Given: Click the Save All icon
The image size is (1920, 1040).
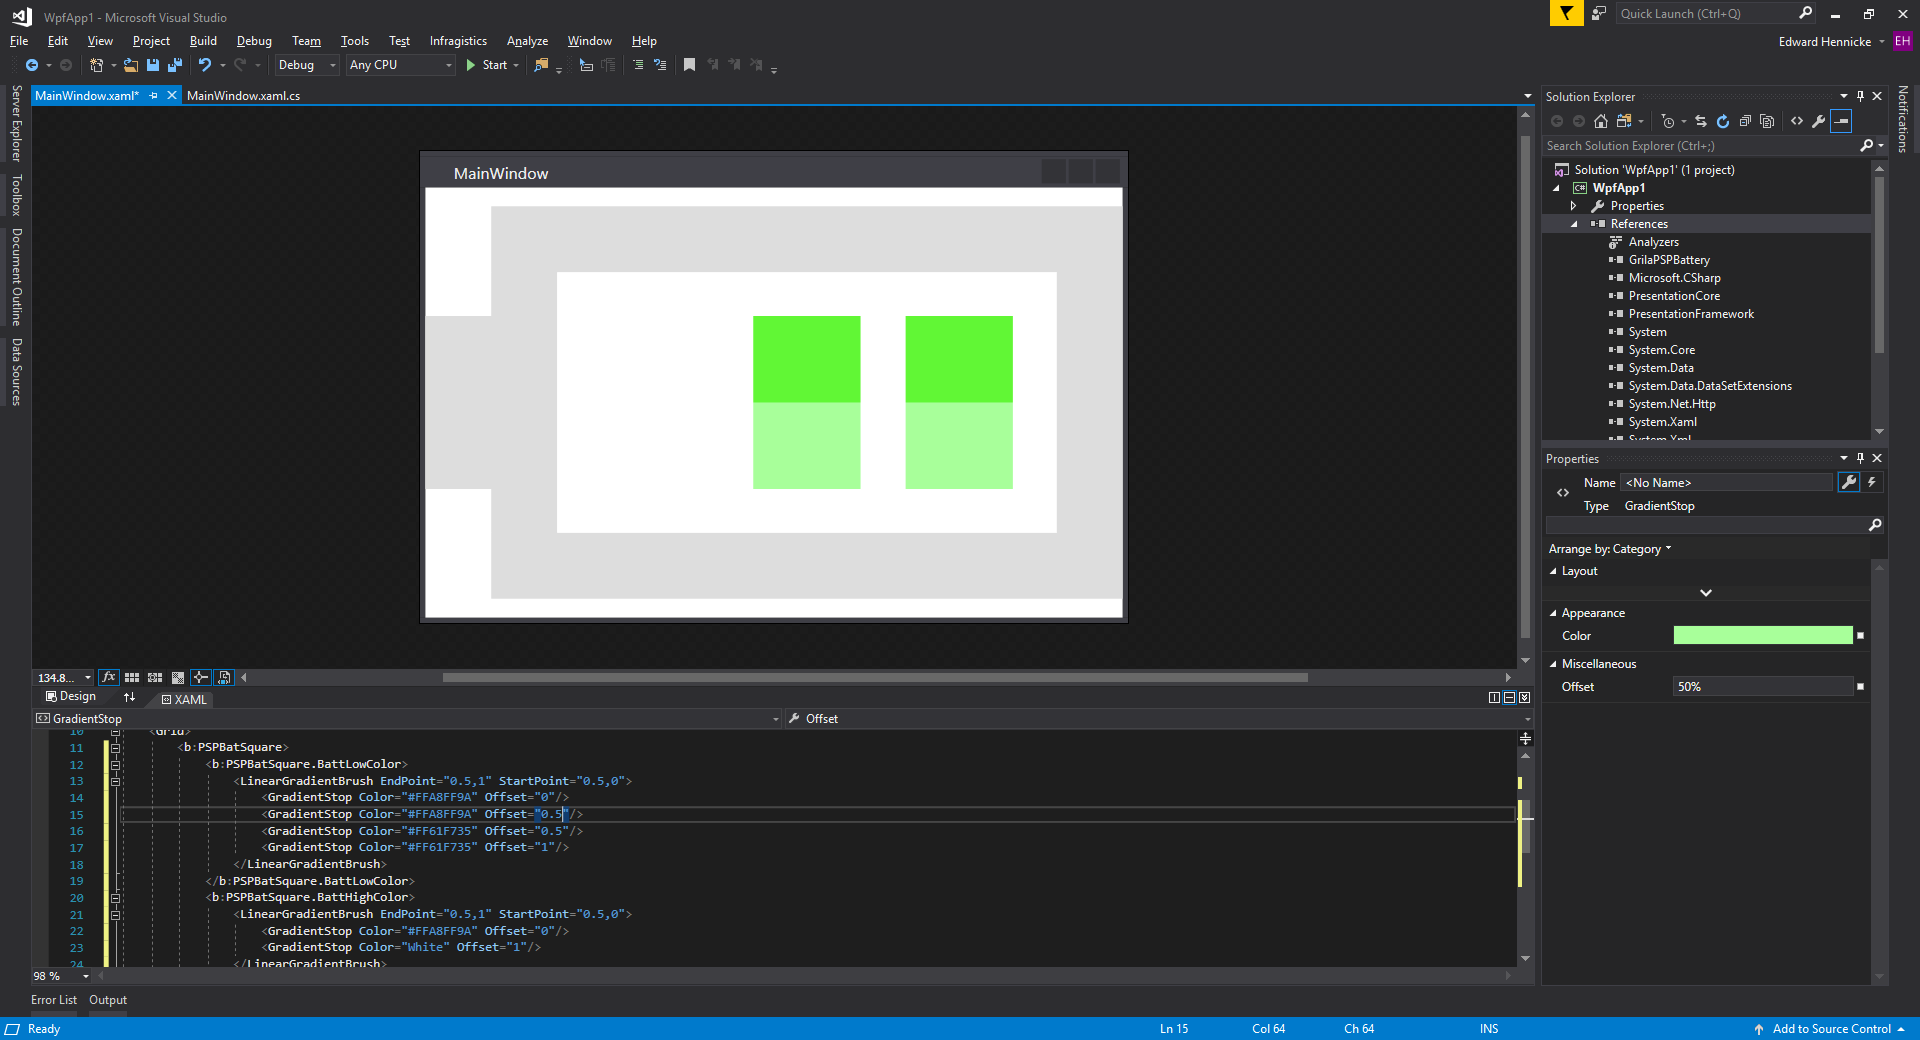Looking at the screenshot, I should (x=175, y=65).
